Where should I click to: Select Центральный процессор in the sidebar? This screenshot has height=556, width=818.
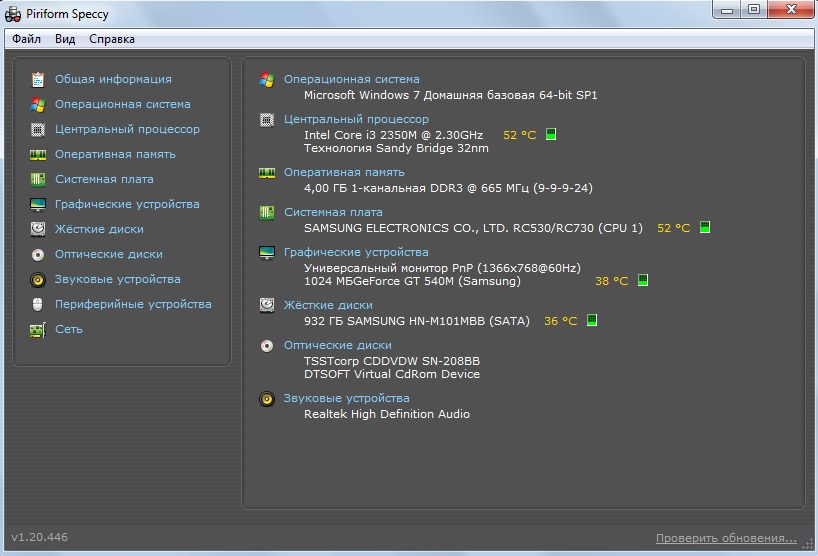pos(127,129)
